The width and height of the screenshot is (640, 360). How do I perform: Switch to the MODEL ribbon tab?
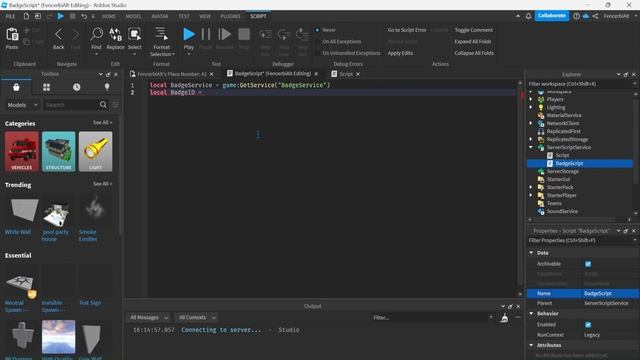[133, 16]
